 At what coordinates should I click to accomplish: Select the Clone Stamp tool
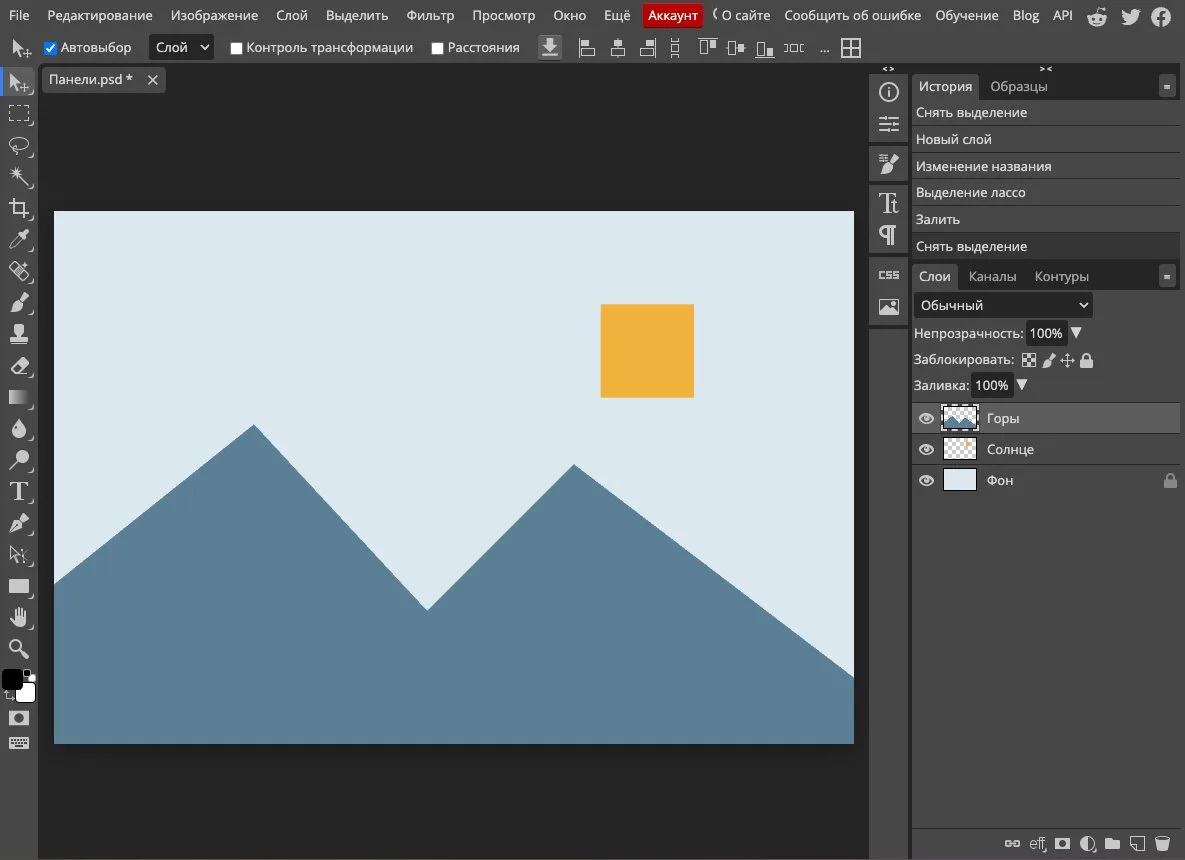[x=19, y=334]
